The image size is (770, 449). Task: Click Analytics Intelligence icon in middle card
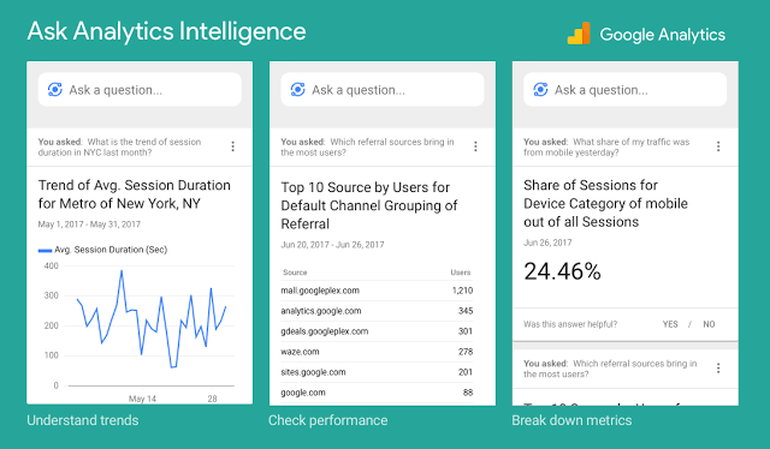pos(297,90)
